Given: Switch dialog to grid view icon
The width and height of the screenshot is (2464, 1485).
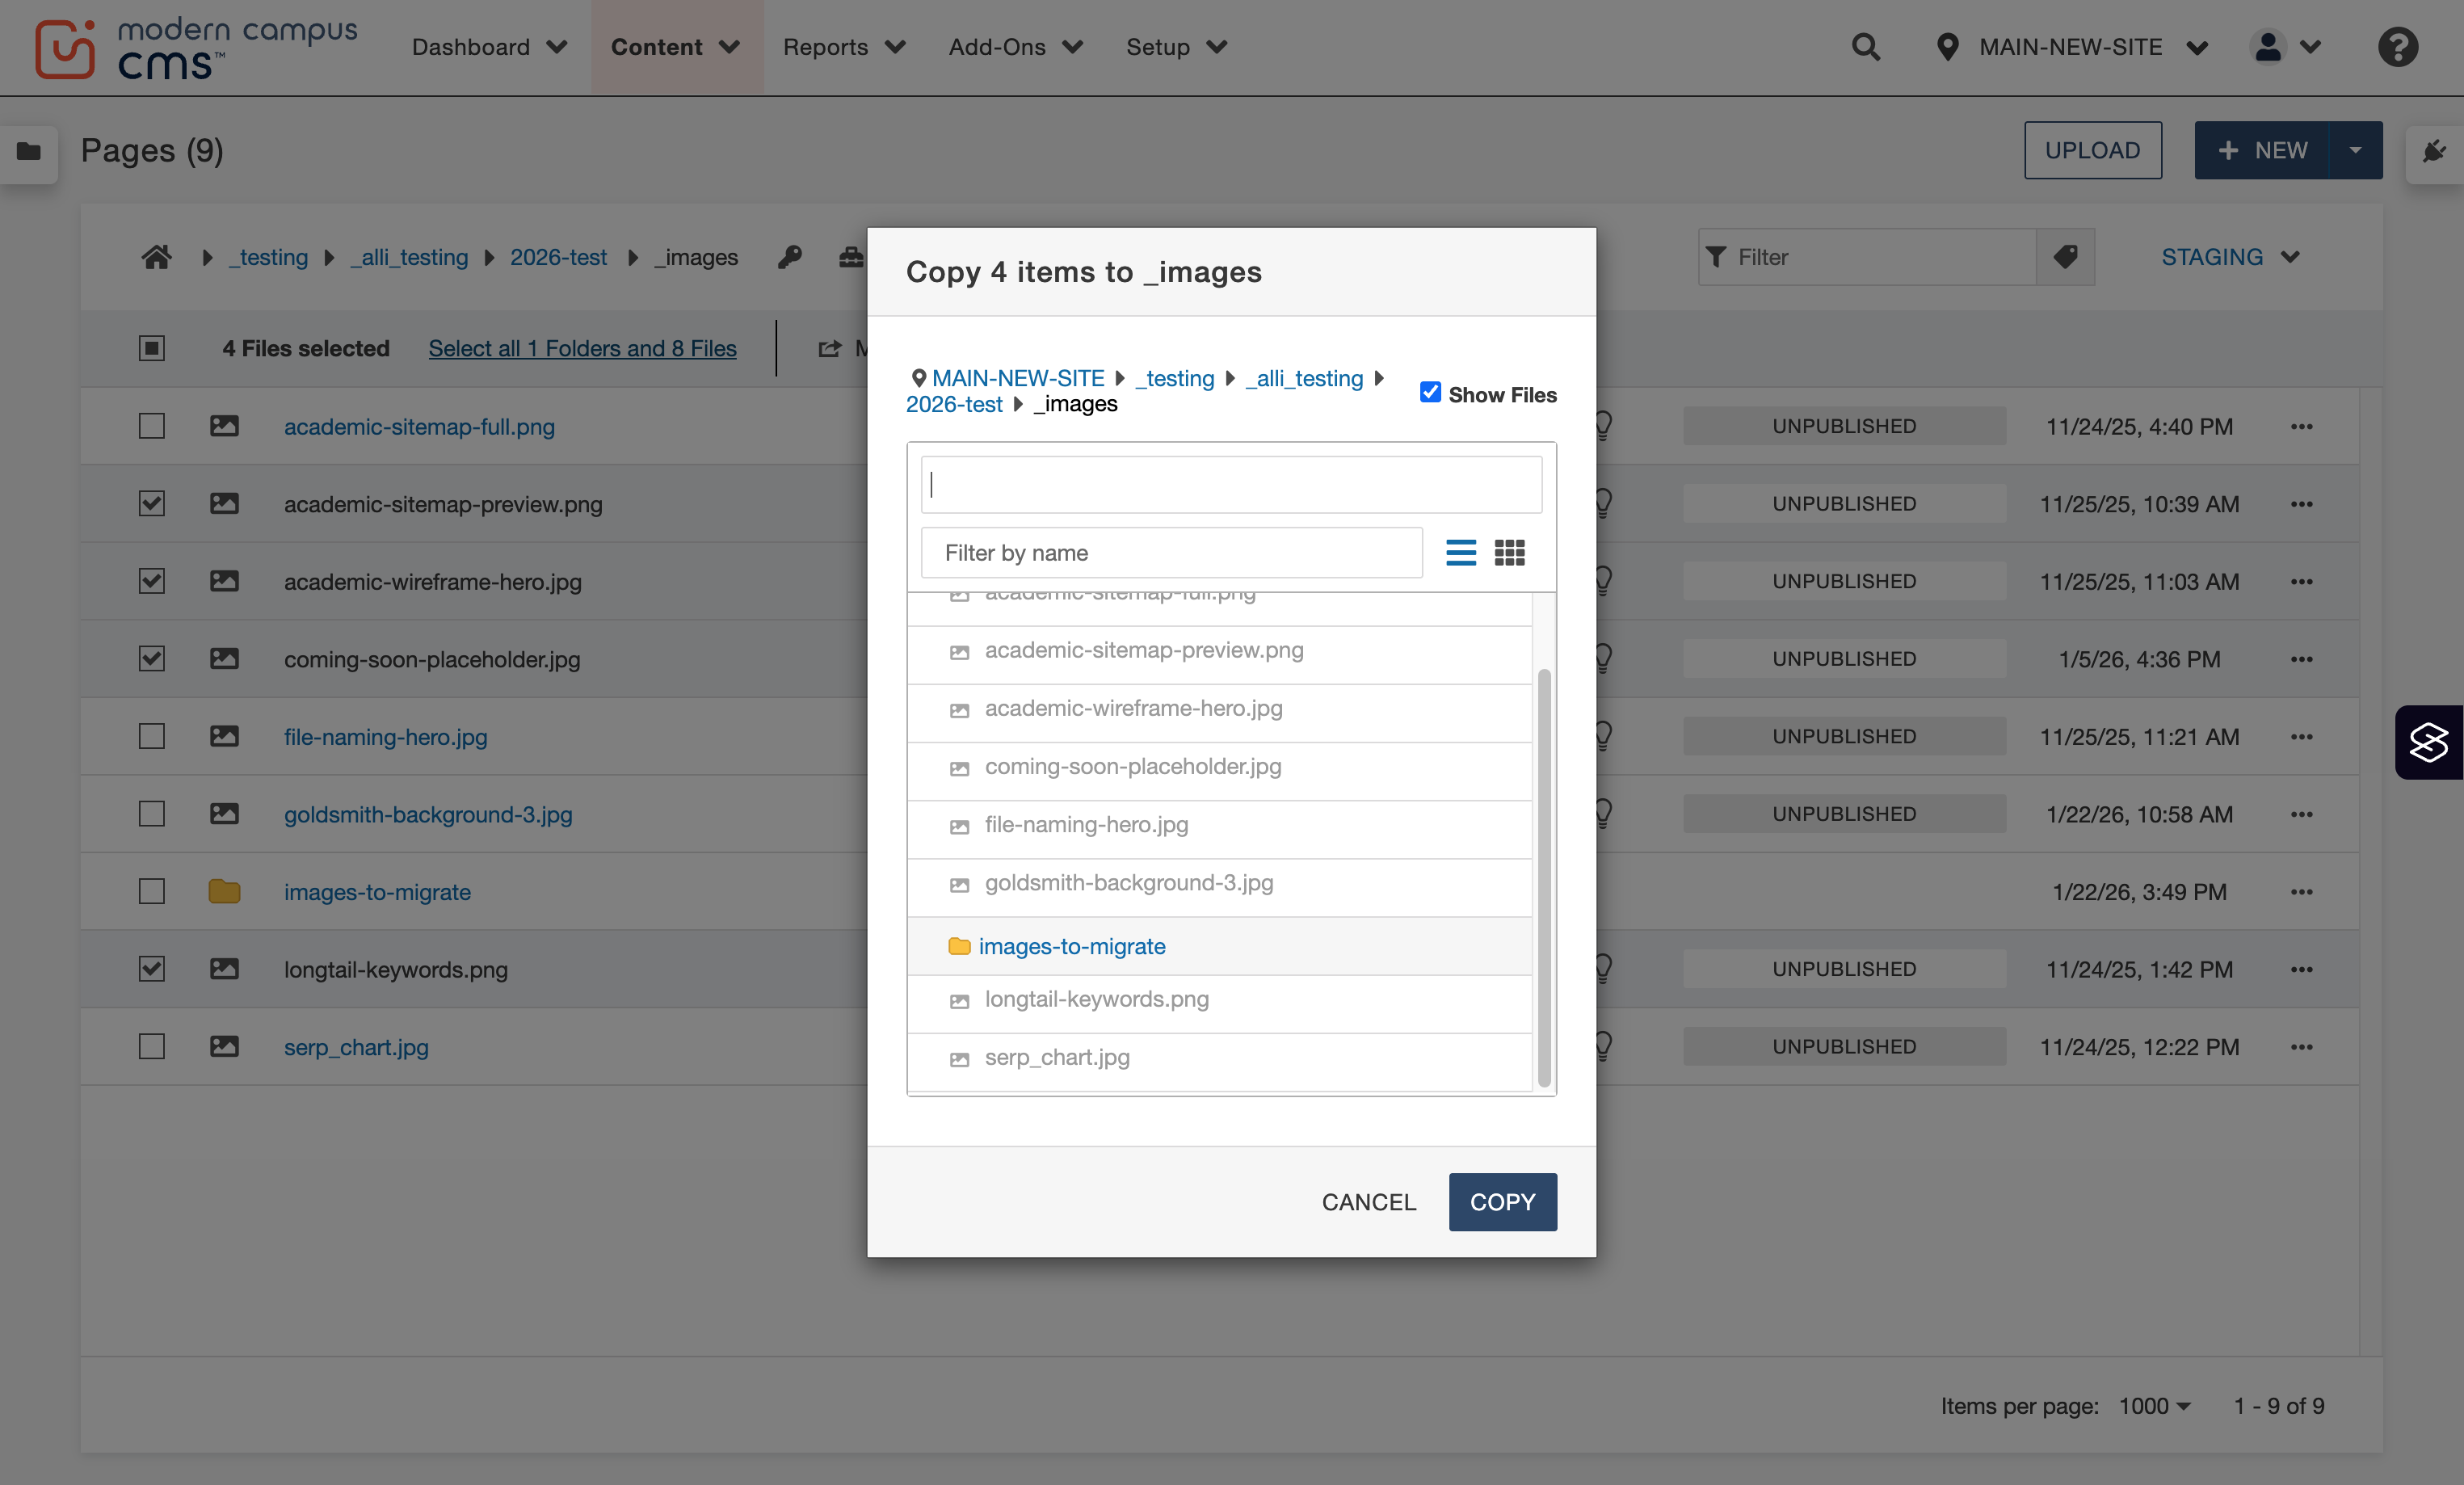Looking at the screenshot, I should (1509, 552).
